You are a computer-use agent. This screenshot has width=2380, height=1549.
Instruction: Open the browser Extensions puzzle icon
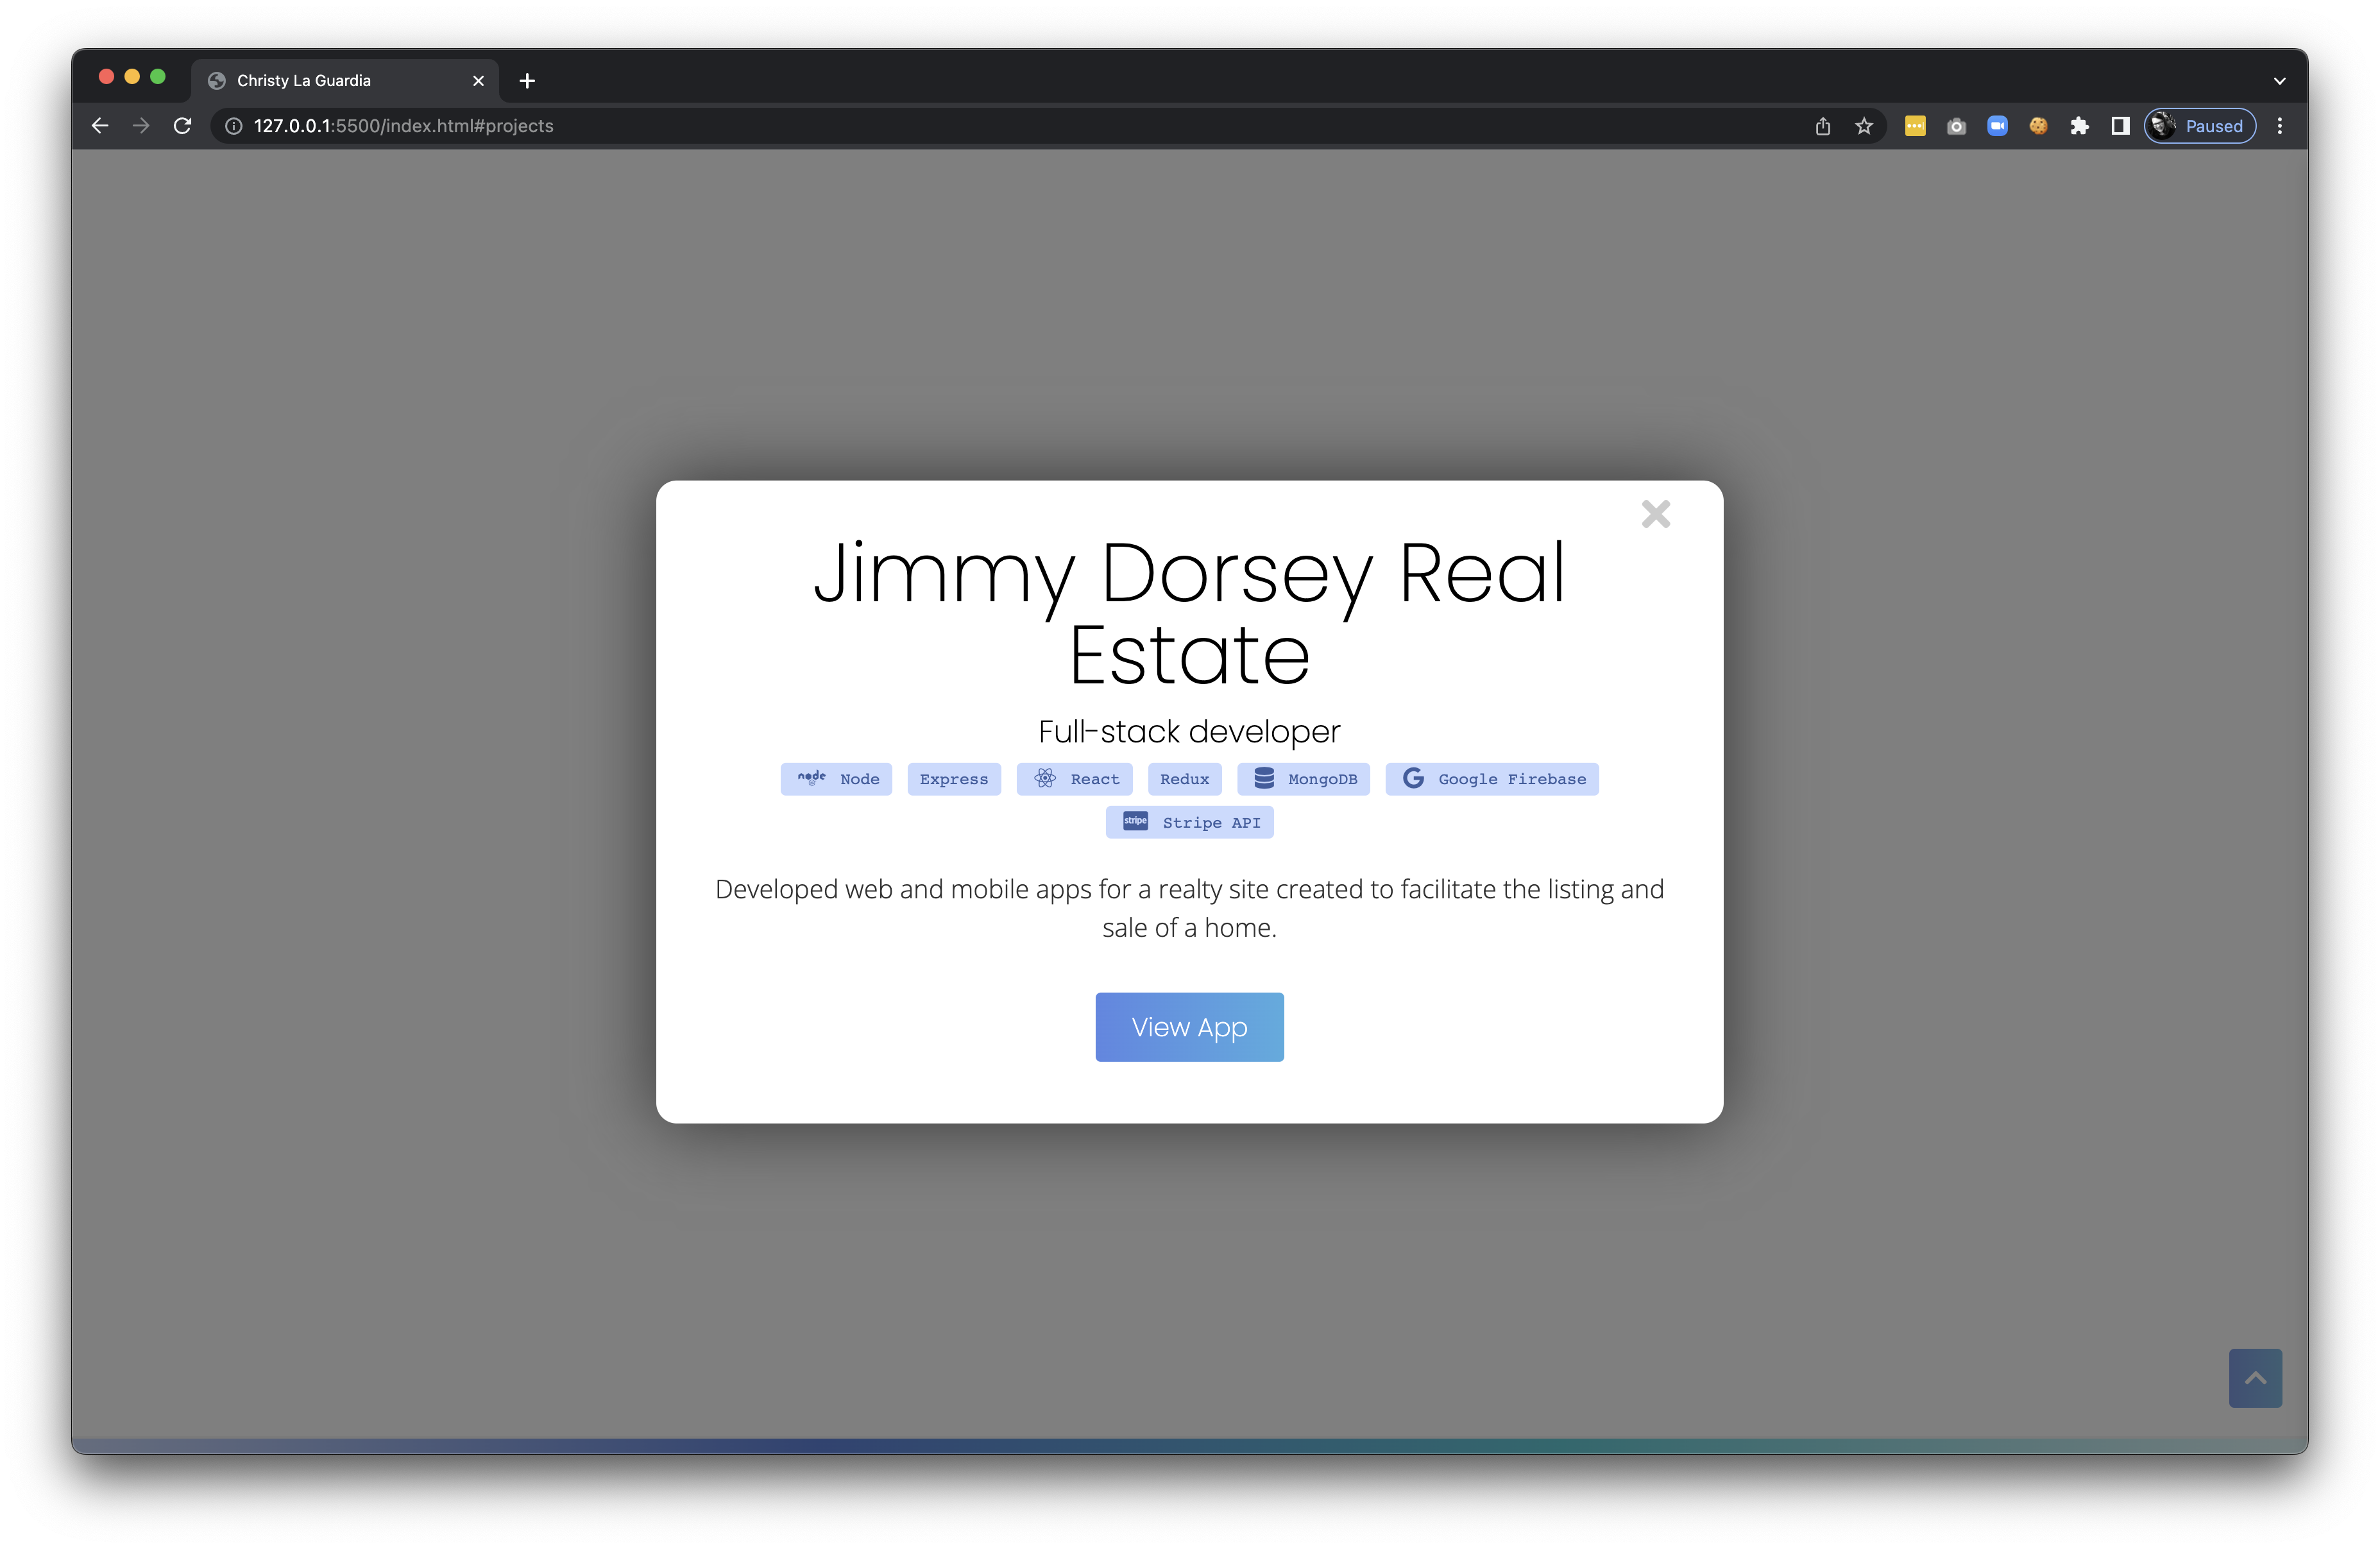click(2079, 126)
